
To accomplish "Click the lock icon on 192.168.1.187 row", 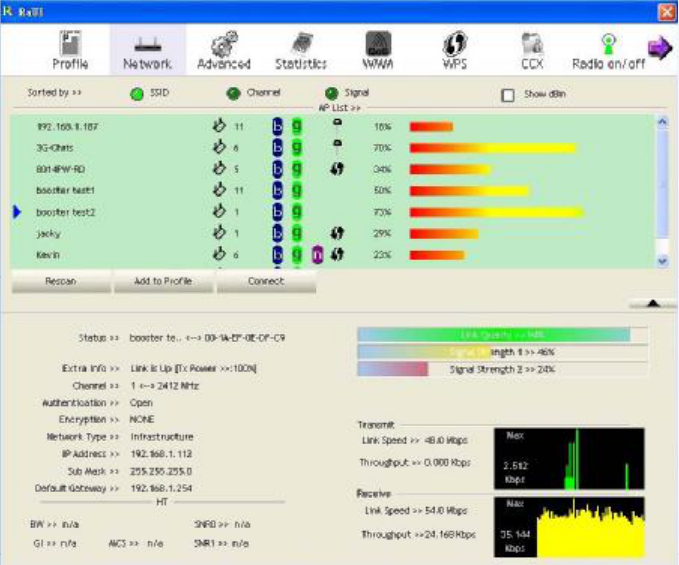I will pos(337,125).
